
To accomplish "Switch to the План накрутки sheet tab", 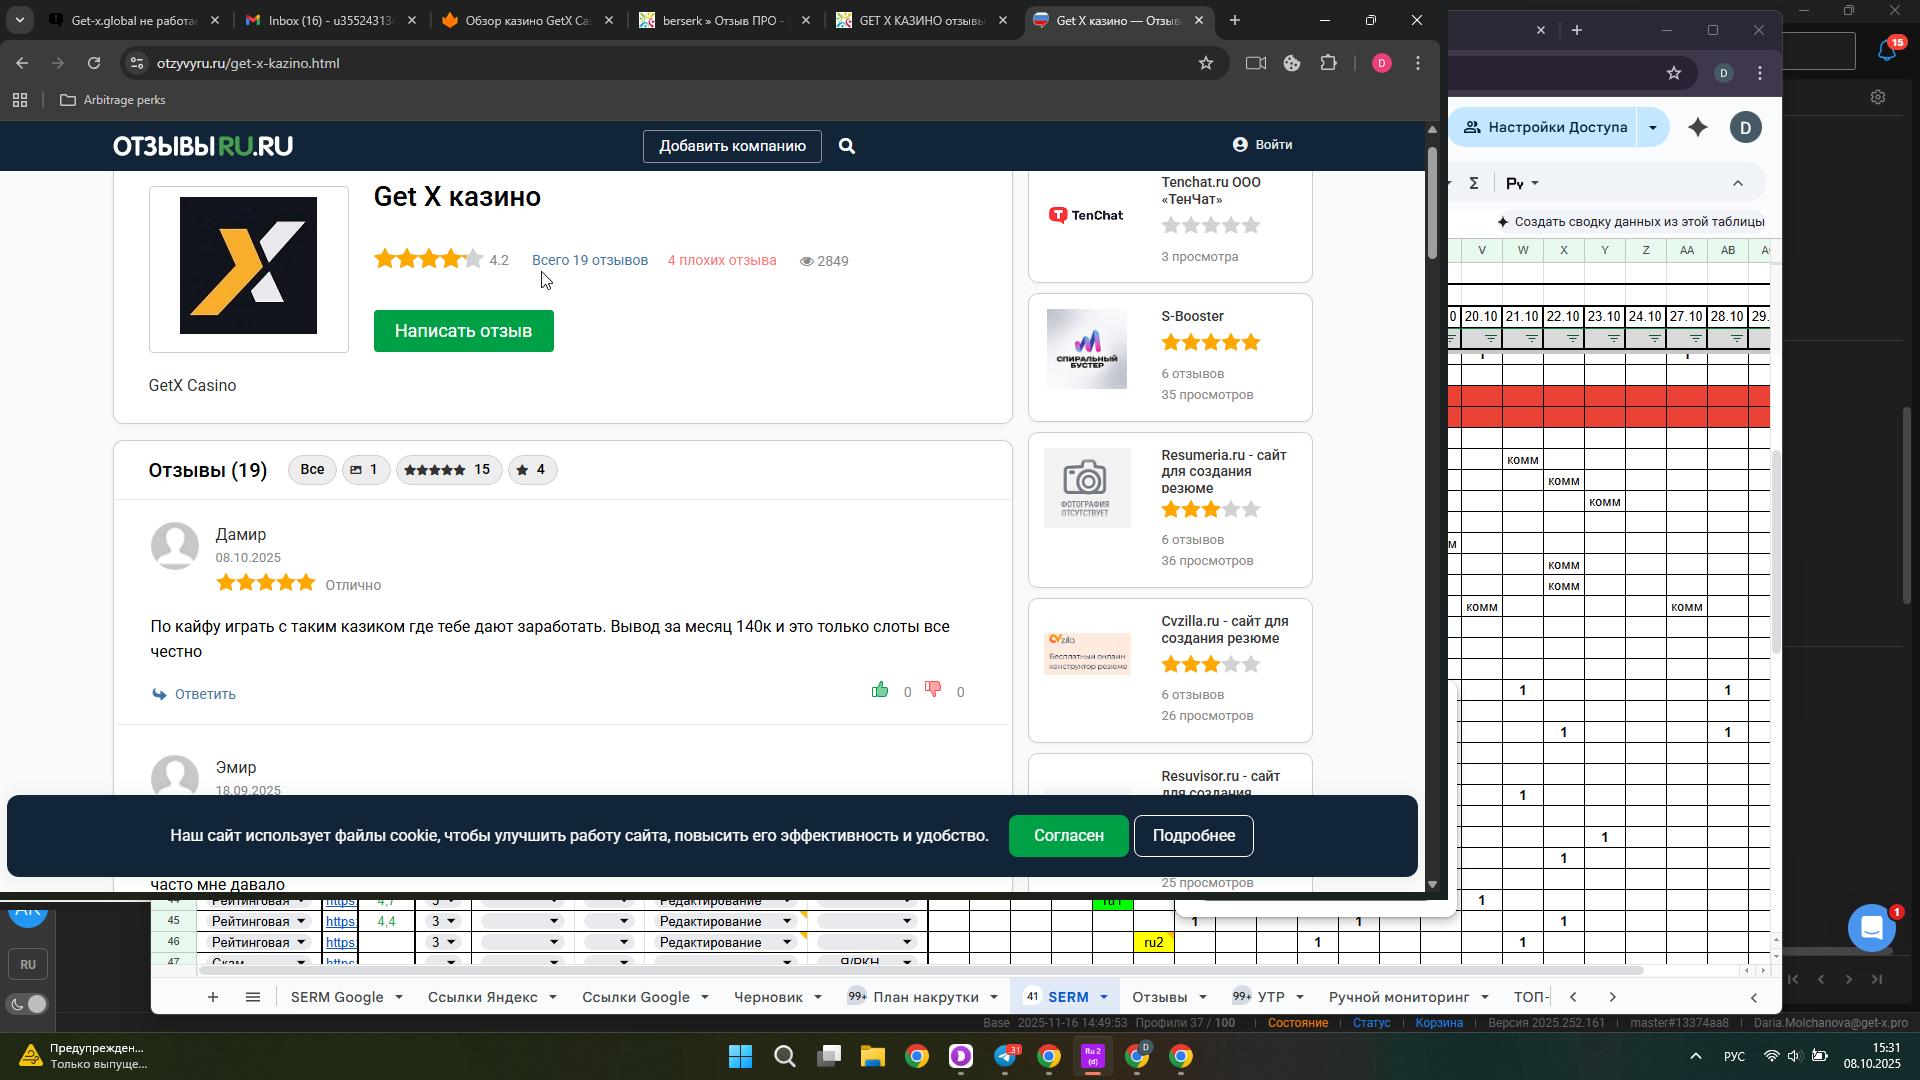I will coord(925,997).
